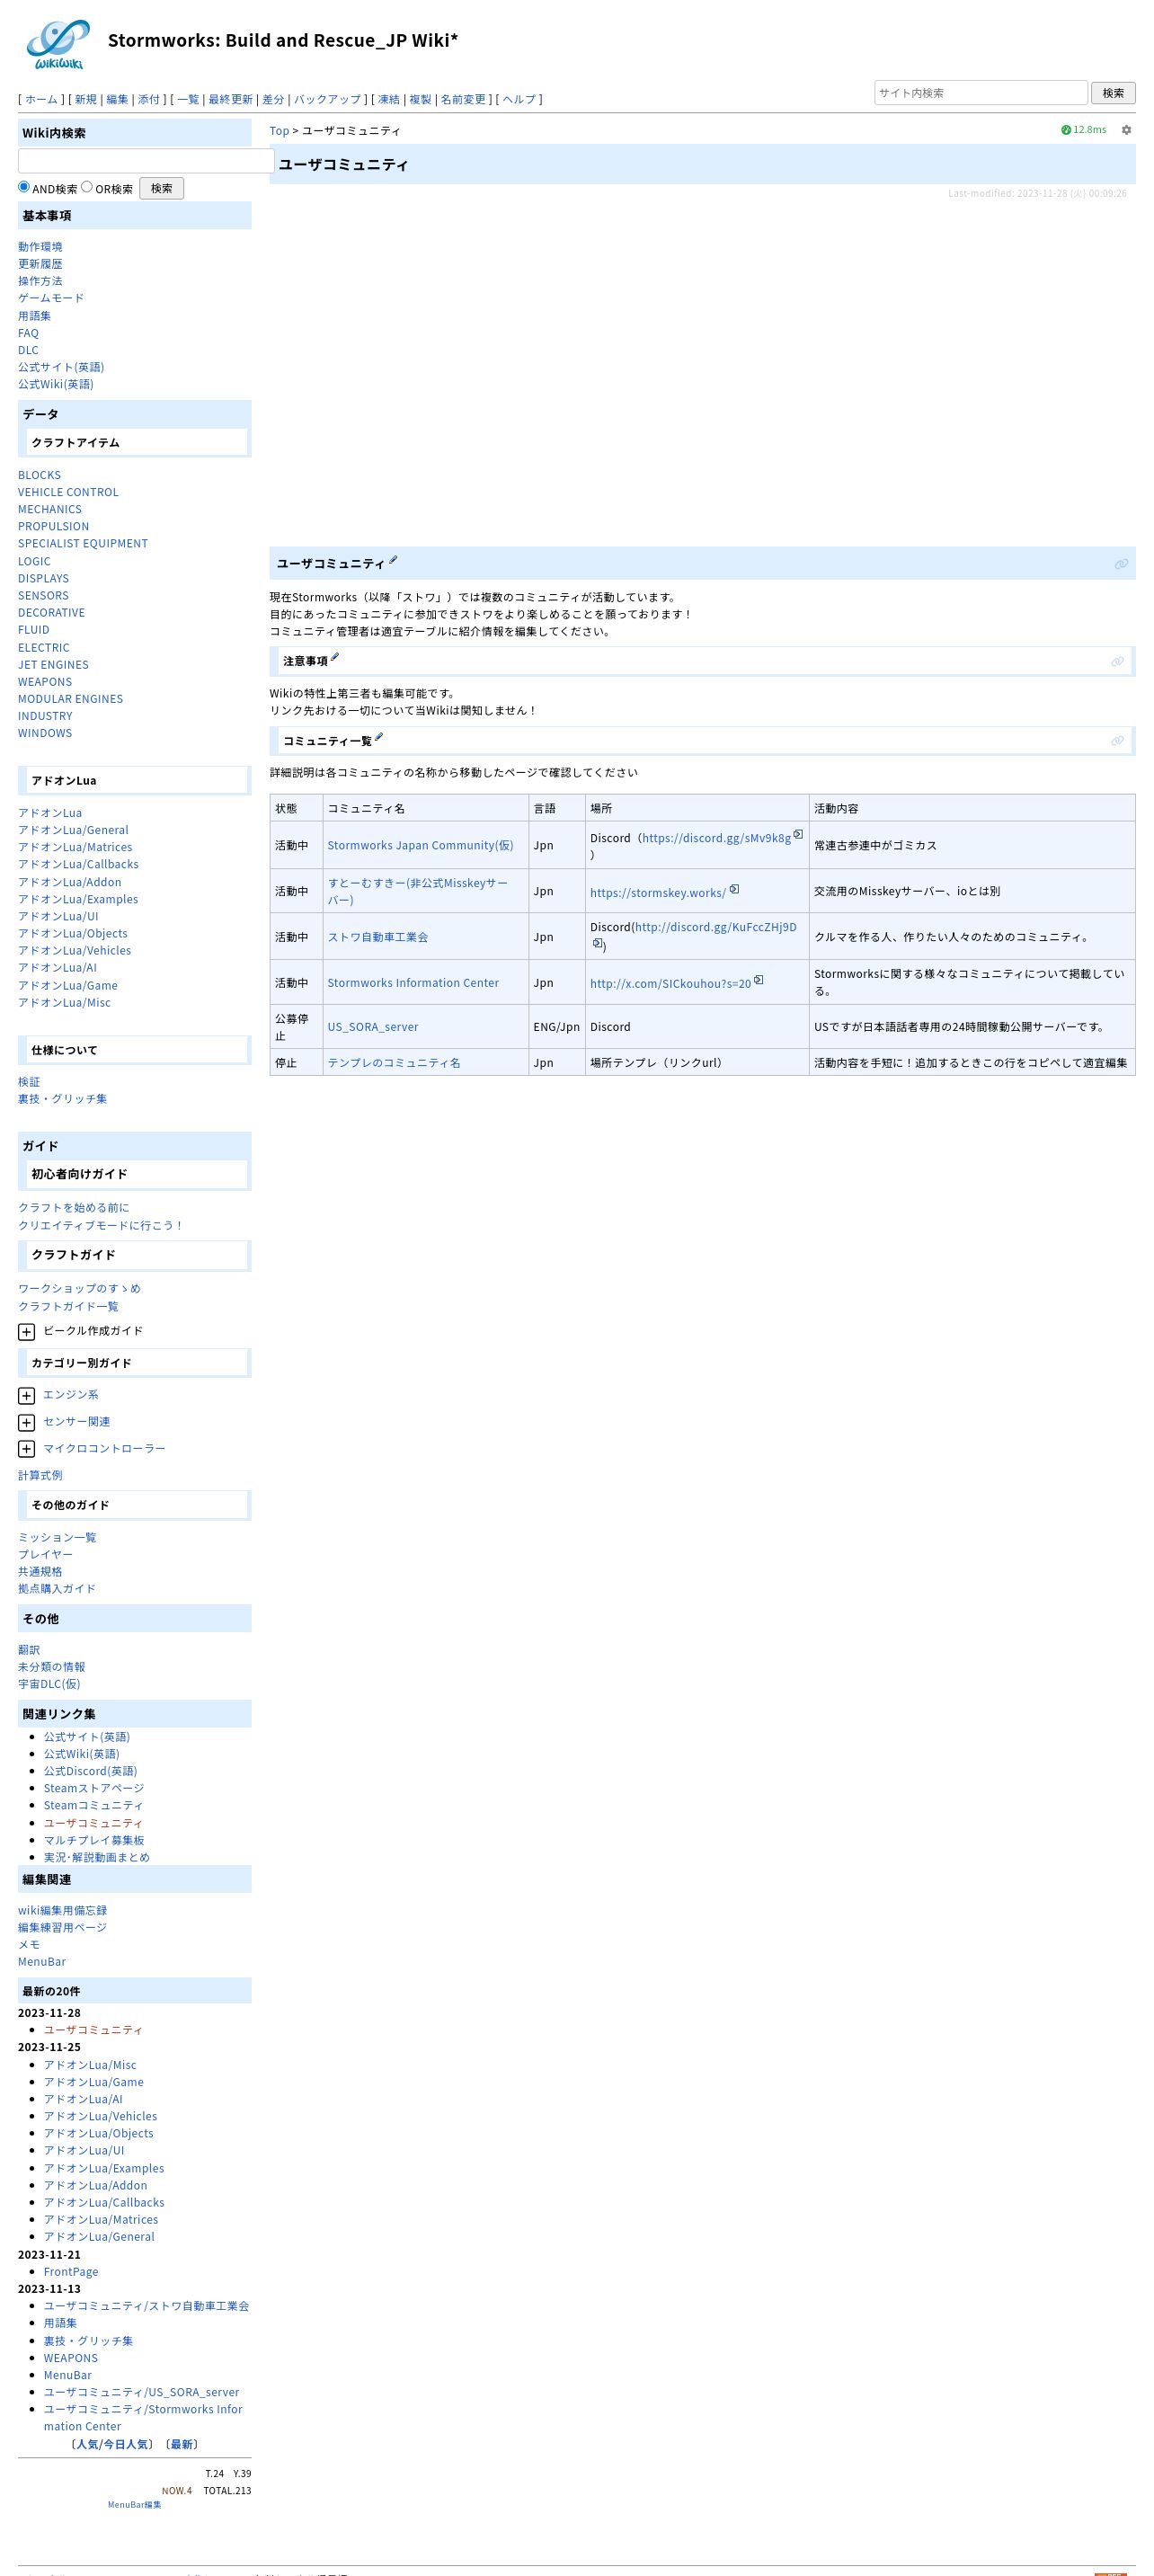Select the OR検索 radio button
This screenshot has height=2576, width=1154.
pyautogui.click(x=87, y=187)
